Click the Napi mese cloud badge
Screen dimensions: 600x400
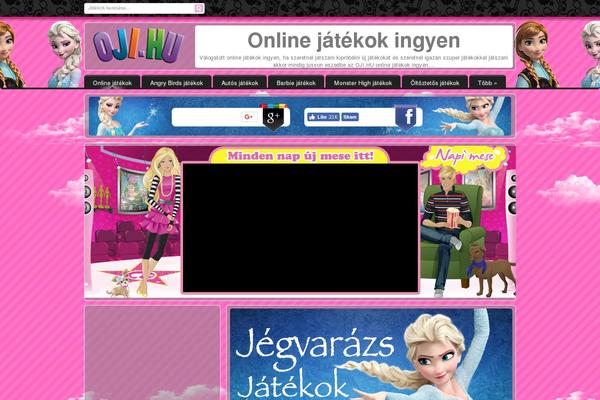point(464,156)
